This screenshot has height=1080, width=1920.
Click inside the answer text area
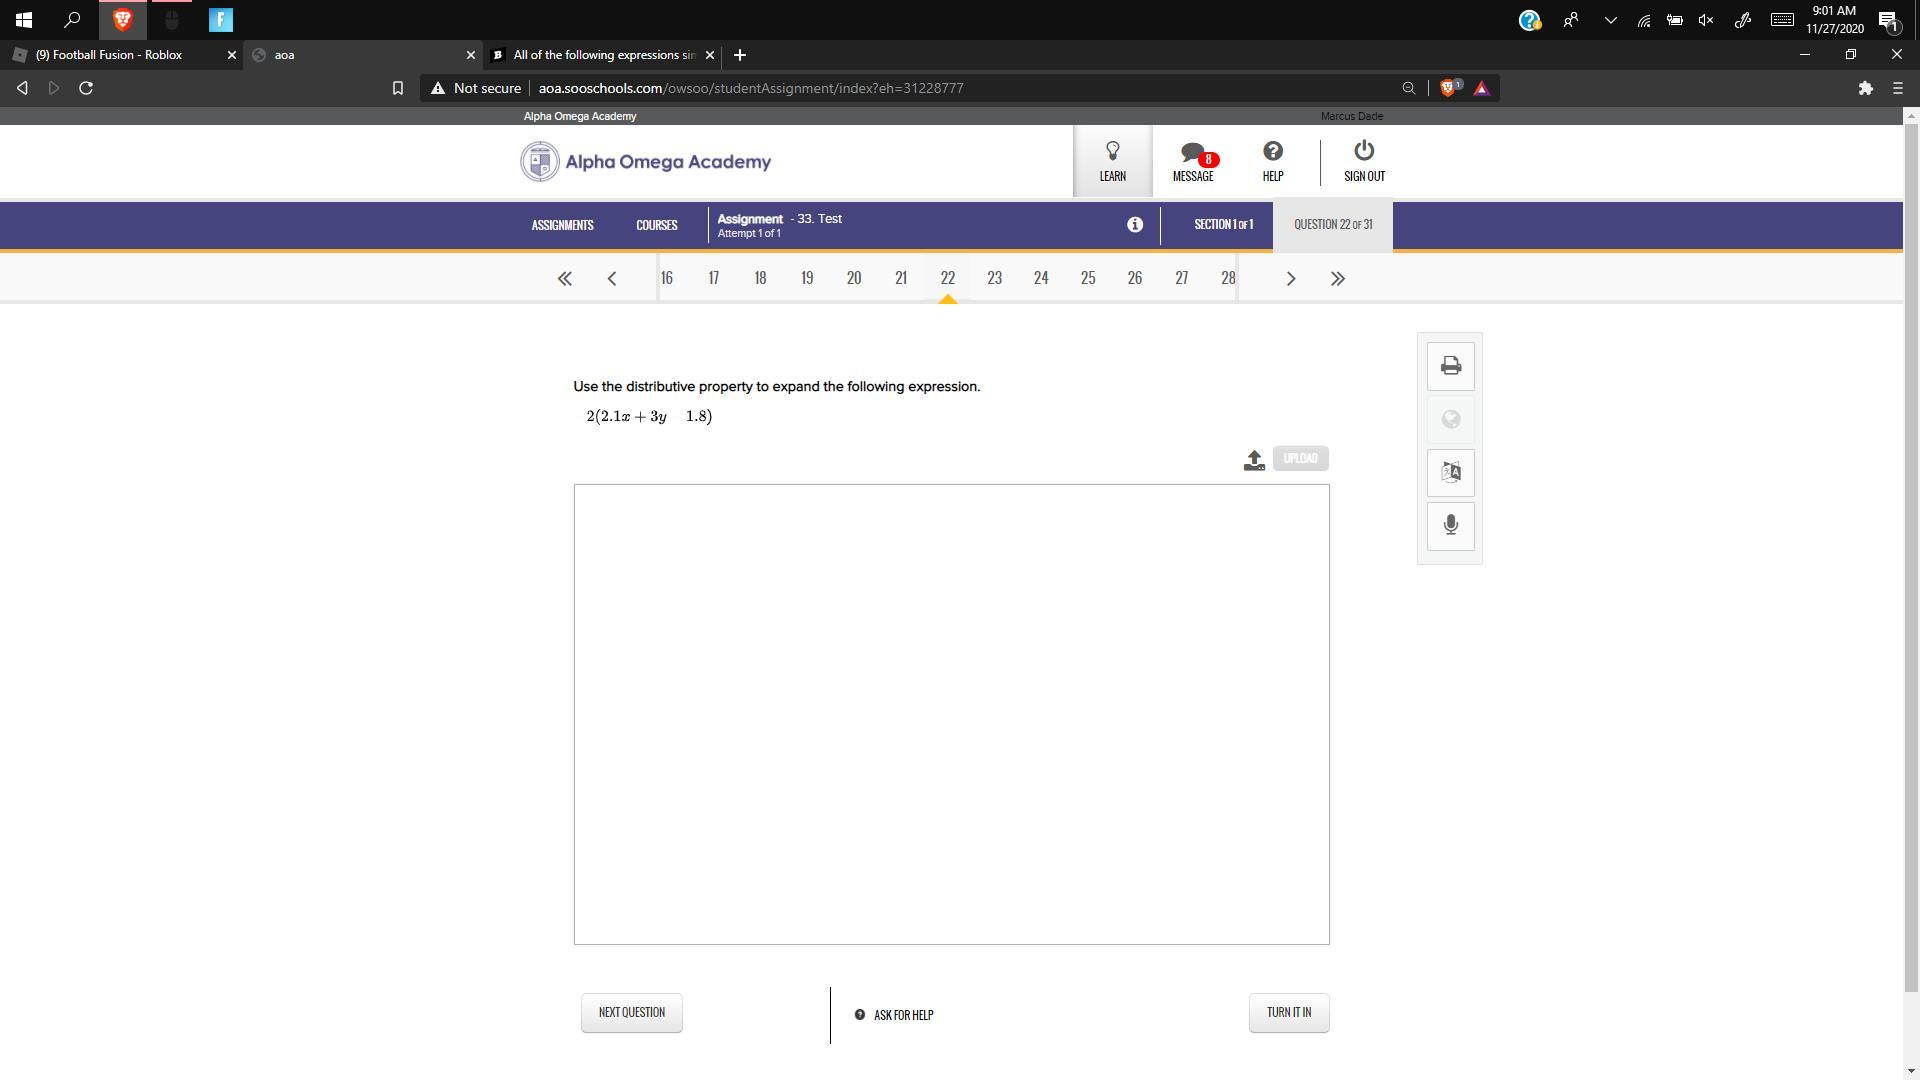click(x=951, y=714)
